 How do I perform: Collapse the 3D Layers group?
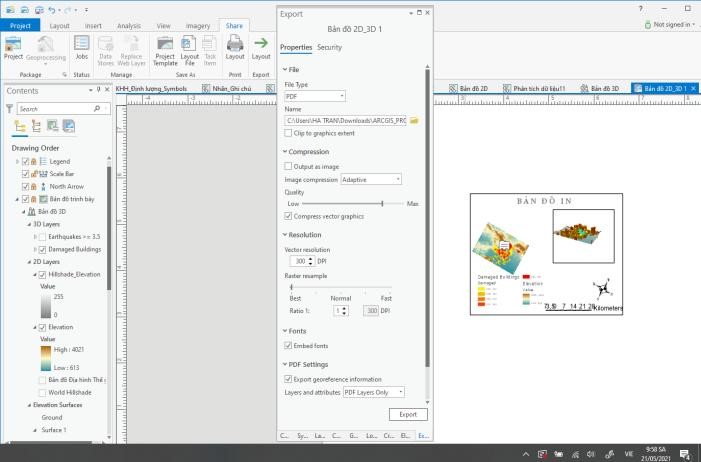pos(30,224)
